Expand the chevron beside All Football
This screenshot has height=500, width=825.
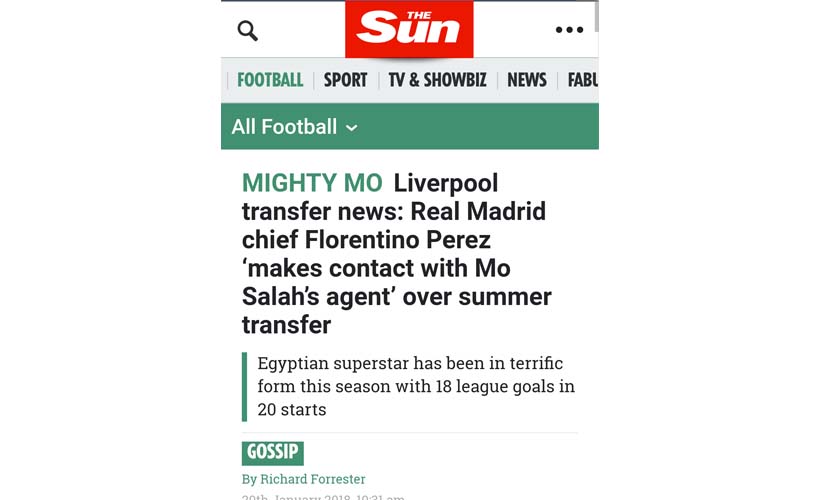[351, 128]
